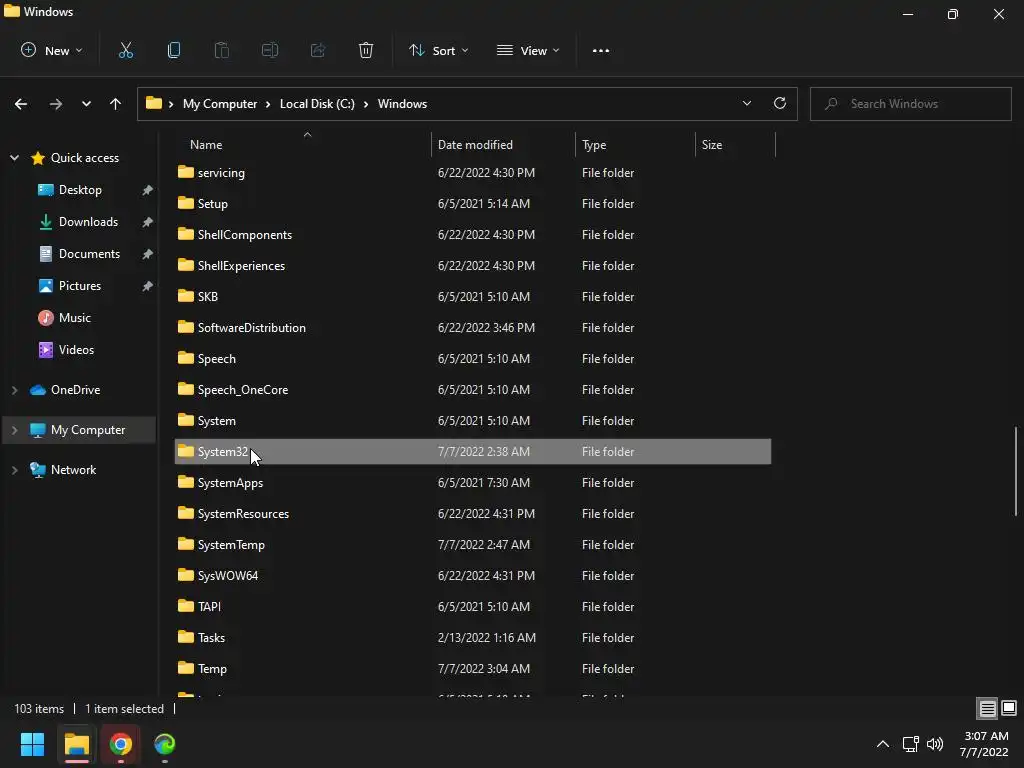Go up one folder level arrow
The image size is (1024, 768).
[x=116, y=104]
